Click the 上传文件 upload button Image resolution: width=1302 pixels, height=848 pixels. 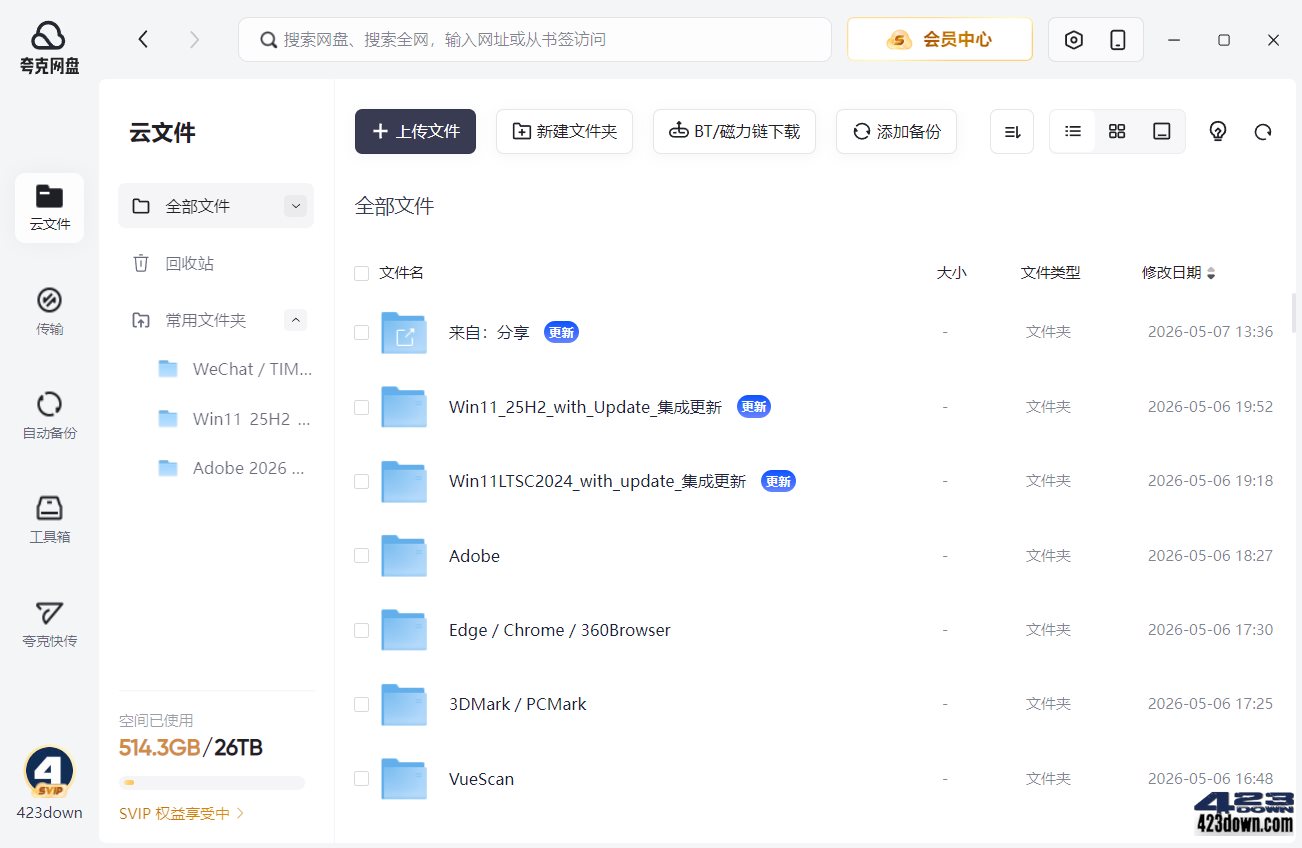click(x=415, y=131)
